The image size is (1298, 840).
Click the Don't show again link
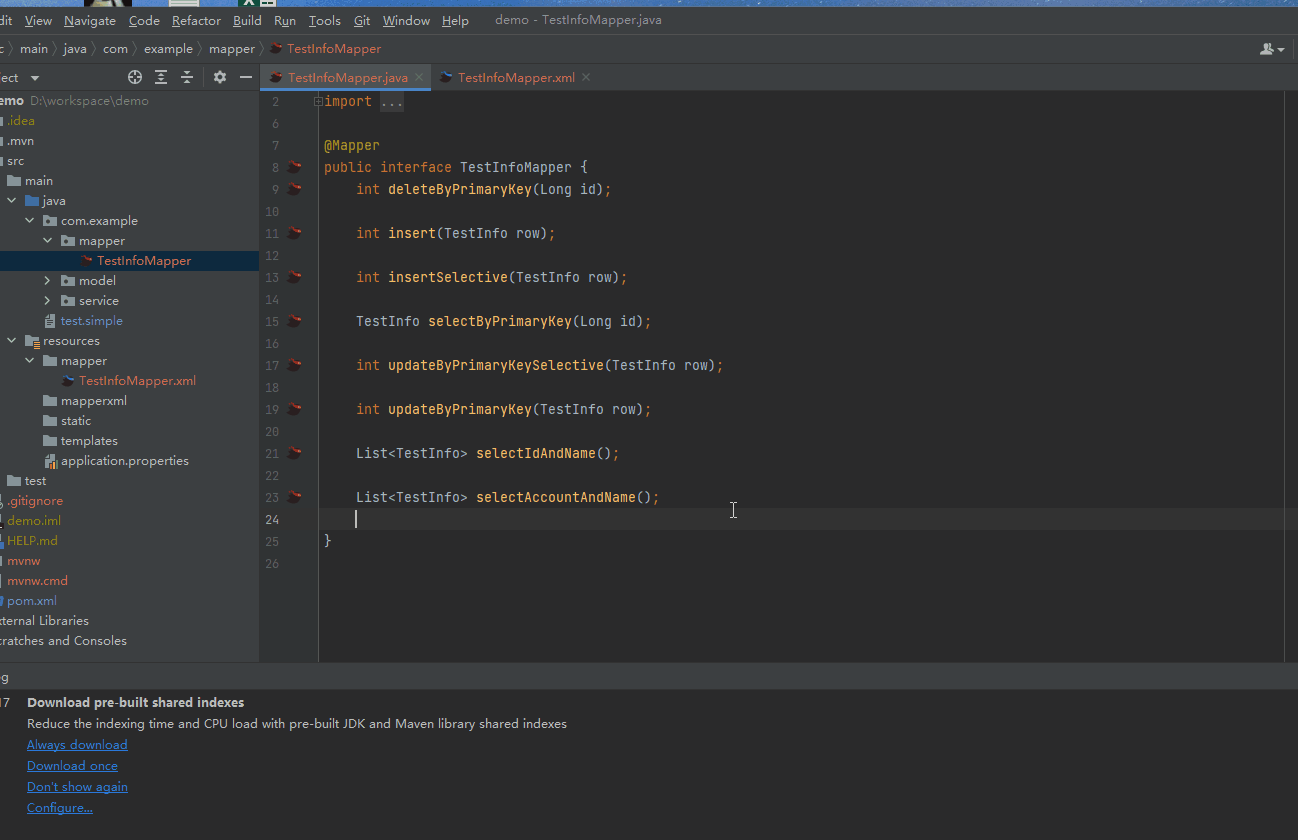point(77,786)
